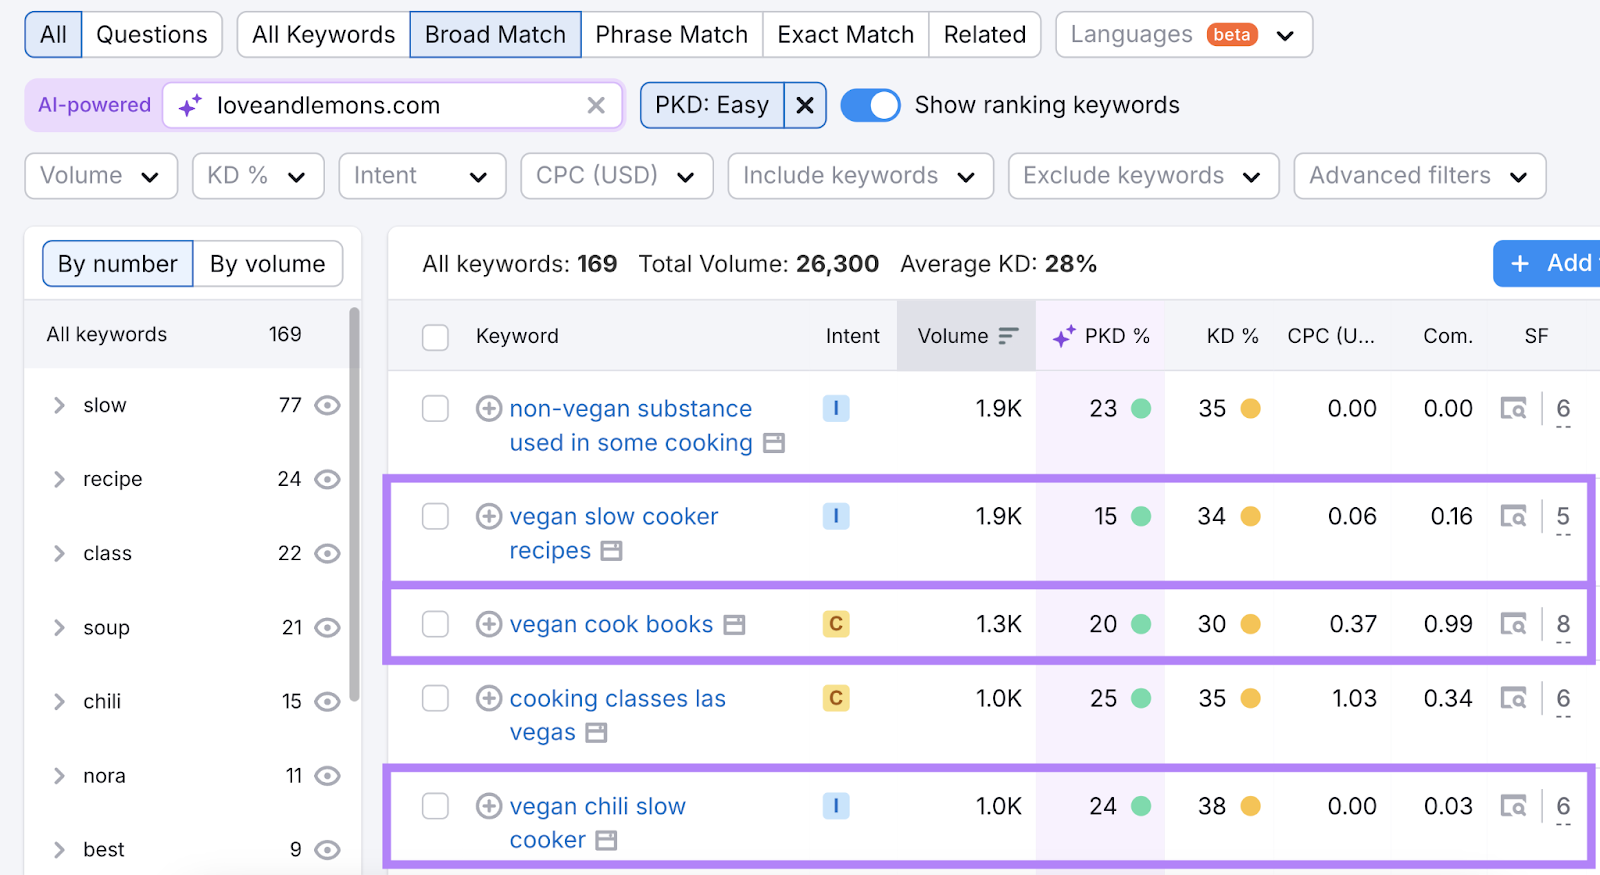The height and width of the screenshot is (875, 1600).
Task: Open the Languages beta dropdown
Action: (1184, 35)
